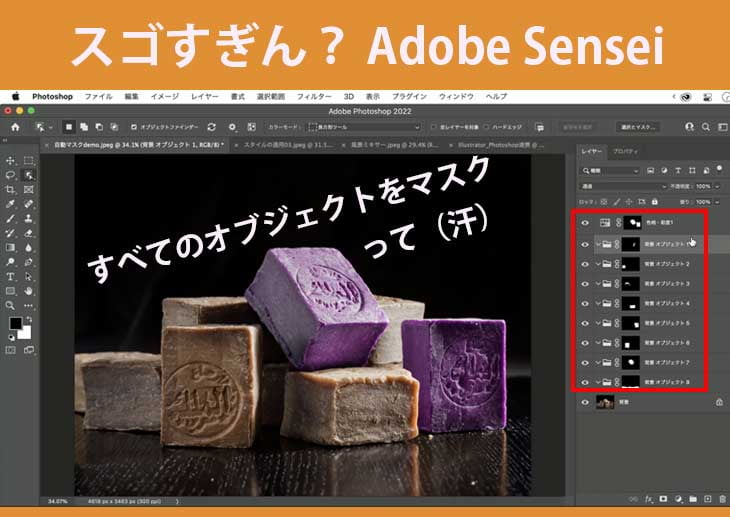
Task: Click the foreground color swatch
Action: [16, 324]
